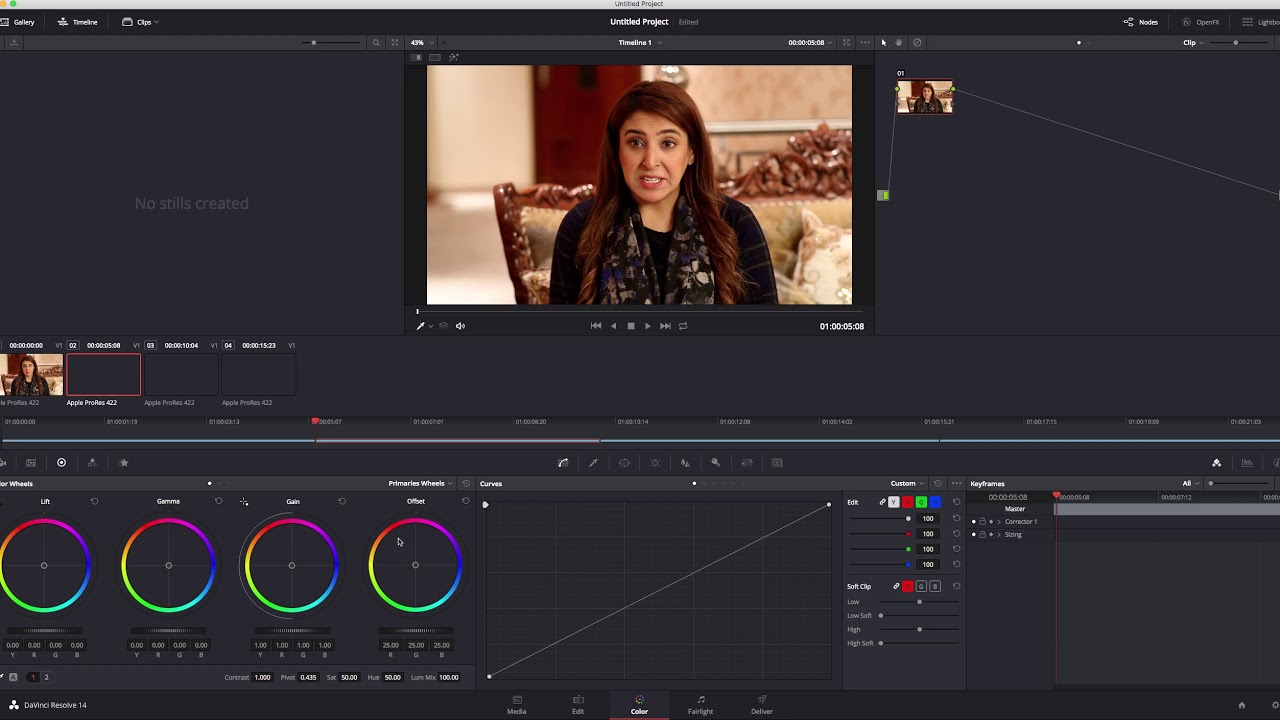The image size is (1280, 720).
Task: Switch to the Fairlight page
Action: click(x=700, y=705)
